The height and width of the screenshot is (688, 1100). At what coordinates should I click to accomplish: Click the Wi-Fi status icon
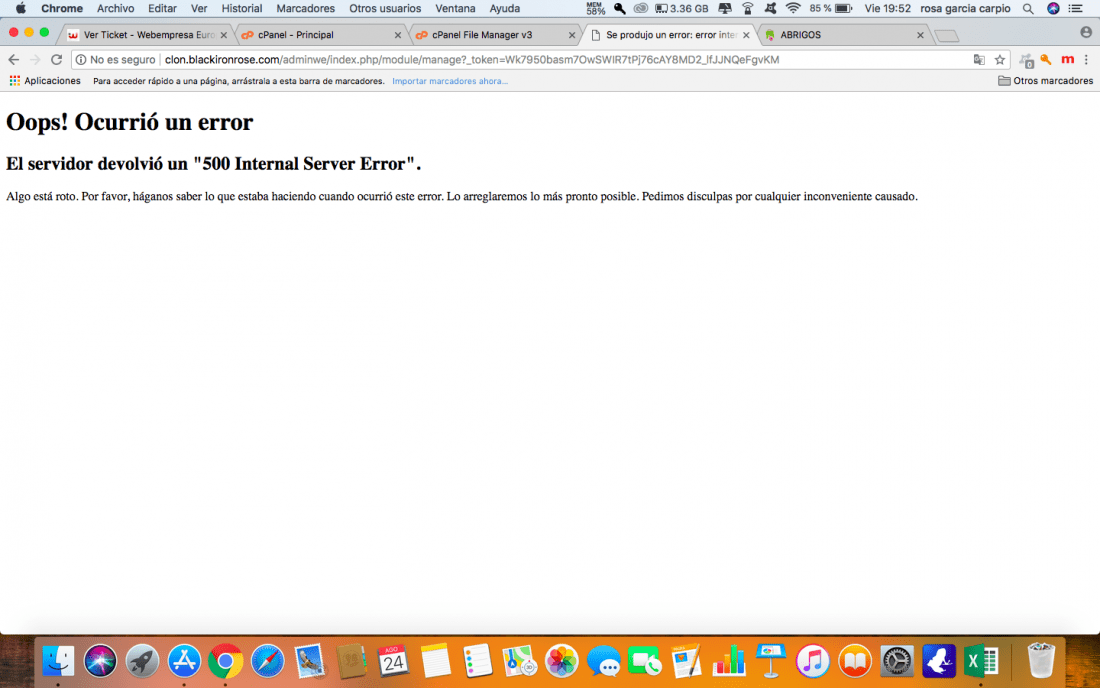point(793,8)
